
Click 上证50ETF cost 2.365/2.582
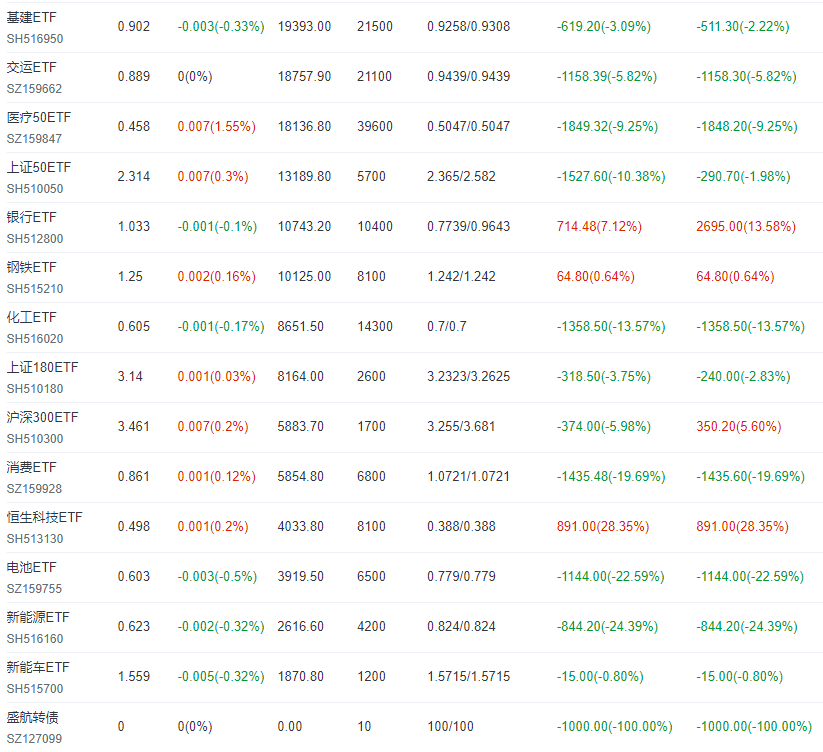461,176
